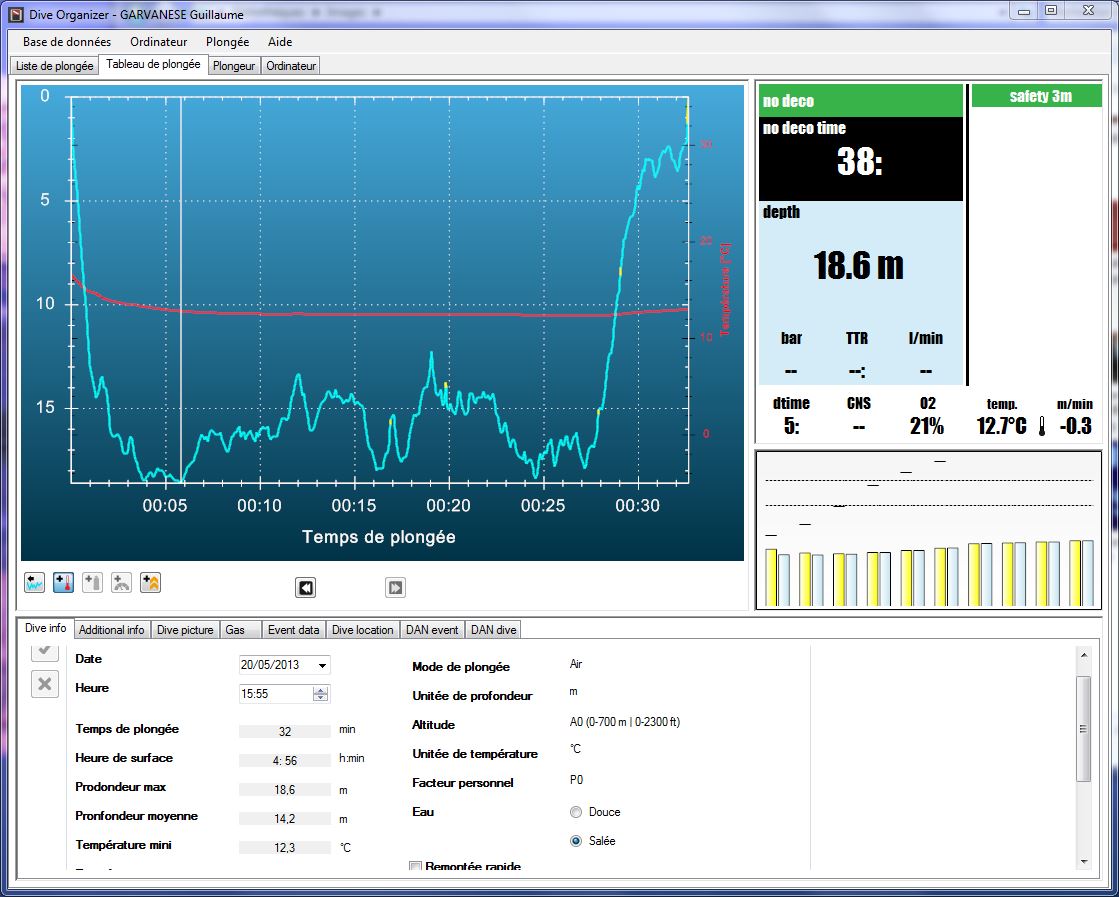Click the Heure de surface value 4: 56
Image resolution: width=1119 pixels, height=897 pixels.
pos(285,761)
